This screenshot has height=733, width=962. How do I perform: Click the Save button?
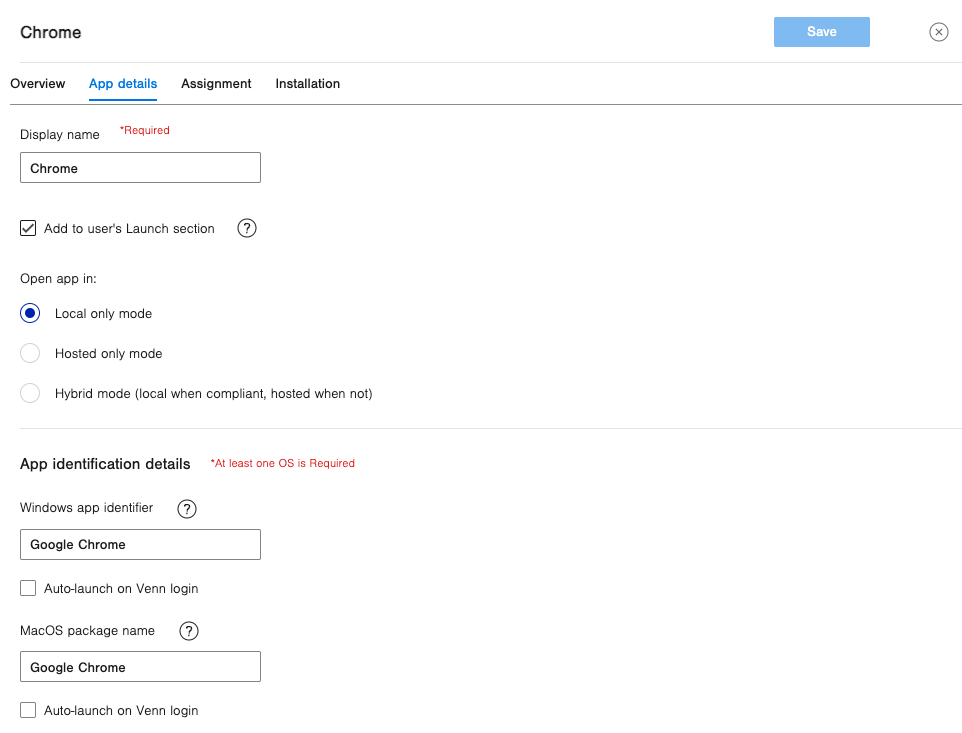[822, 32]
